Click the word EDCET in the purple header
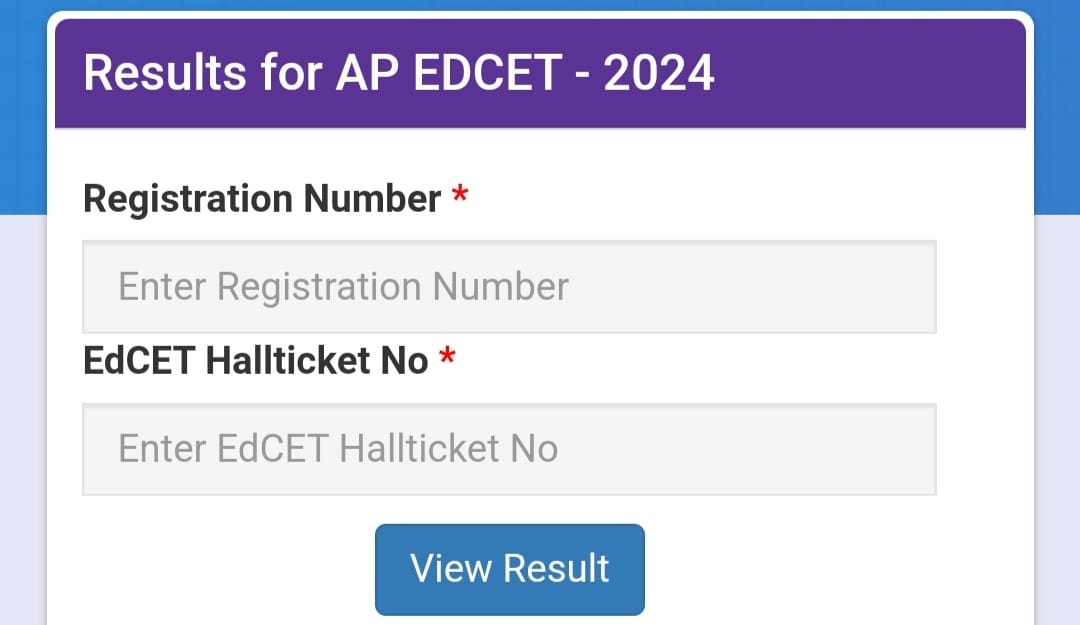The height and width of the screenshot is (625, 1080). pos(488,72)
